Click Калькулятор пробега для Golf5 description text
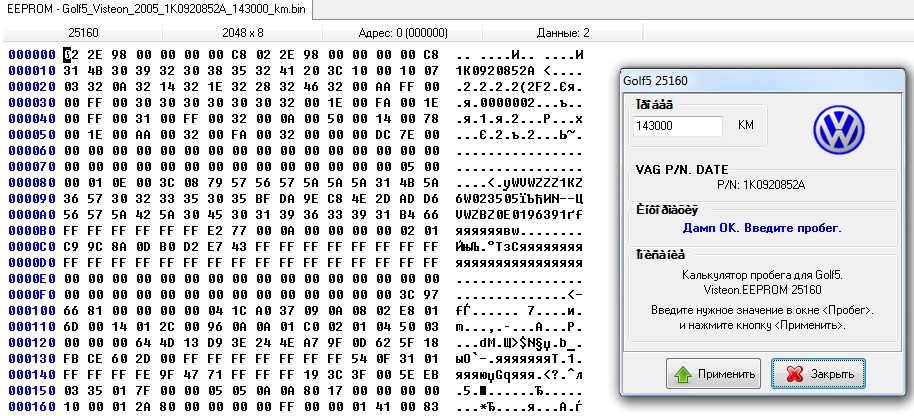The width and height of the screenshot is (914, 416). 762,274
